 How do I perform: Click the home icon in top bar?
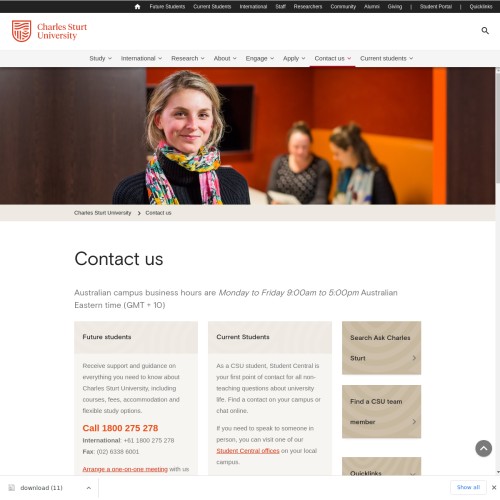[x=137, y=7]
